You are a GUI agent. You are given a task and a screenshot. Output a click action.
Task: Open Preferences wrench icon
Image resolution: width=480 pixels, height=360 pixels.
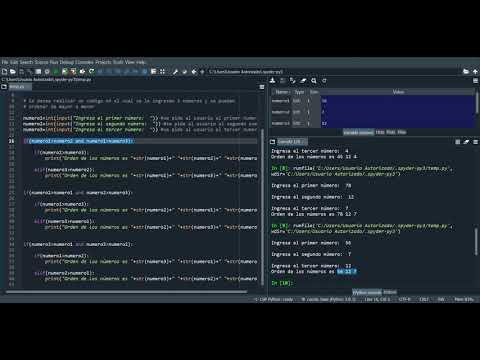click(175, 72)
